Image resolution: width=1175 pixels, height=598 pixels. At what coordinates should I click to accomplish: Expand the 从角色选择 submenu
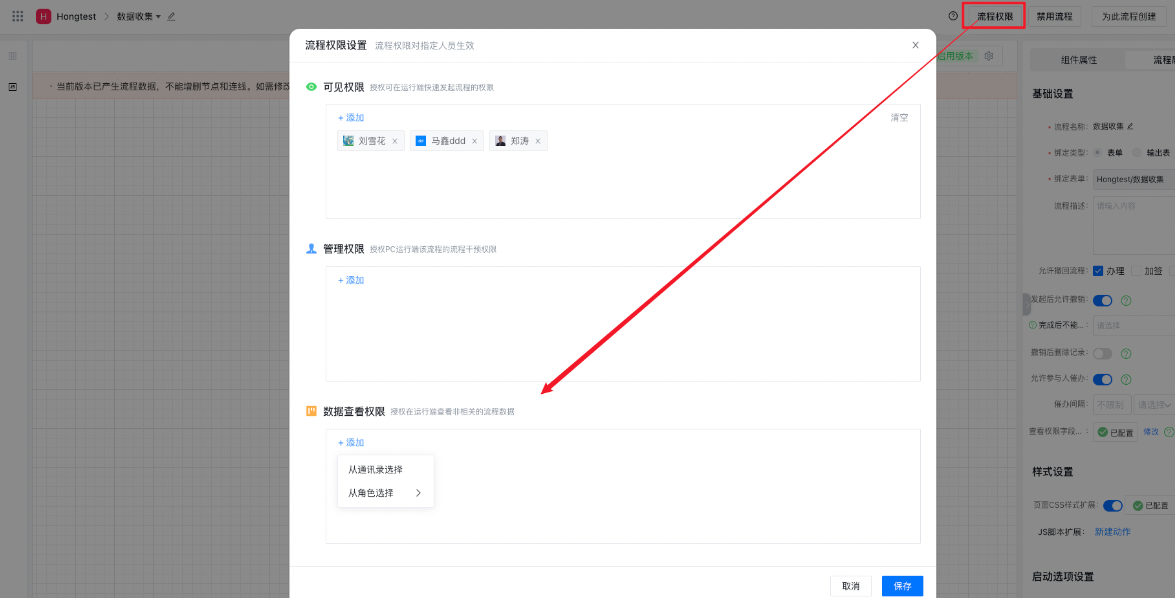click(385, 493)
